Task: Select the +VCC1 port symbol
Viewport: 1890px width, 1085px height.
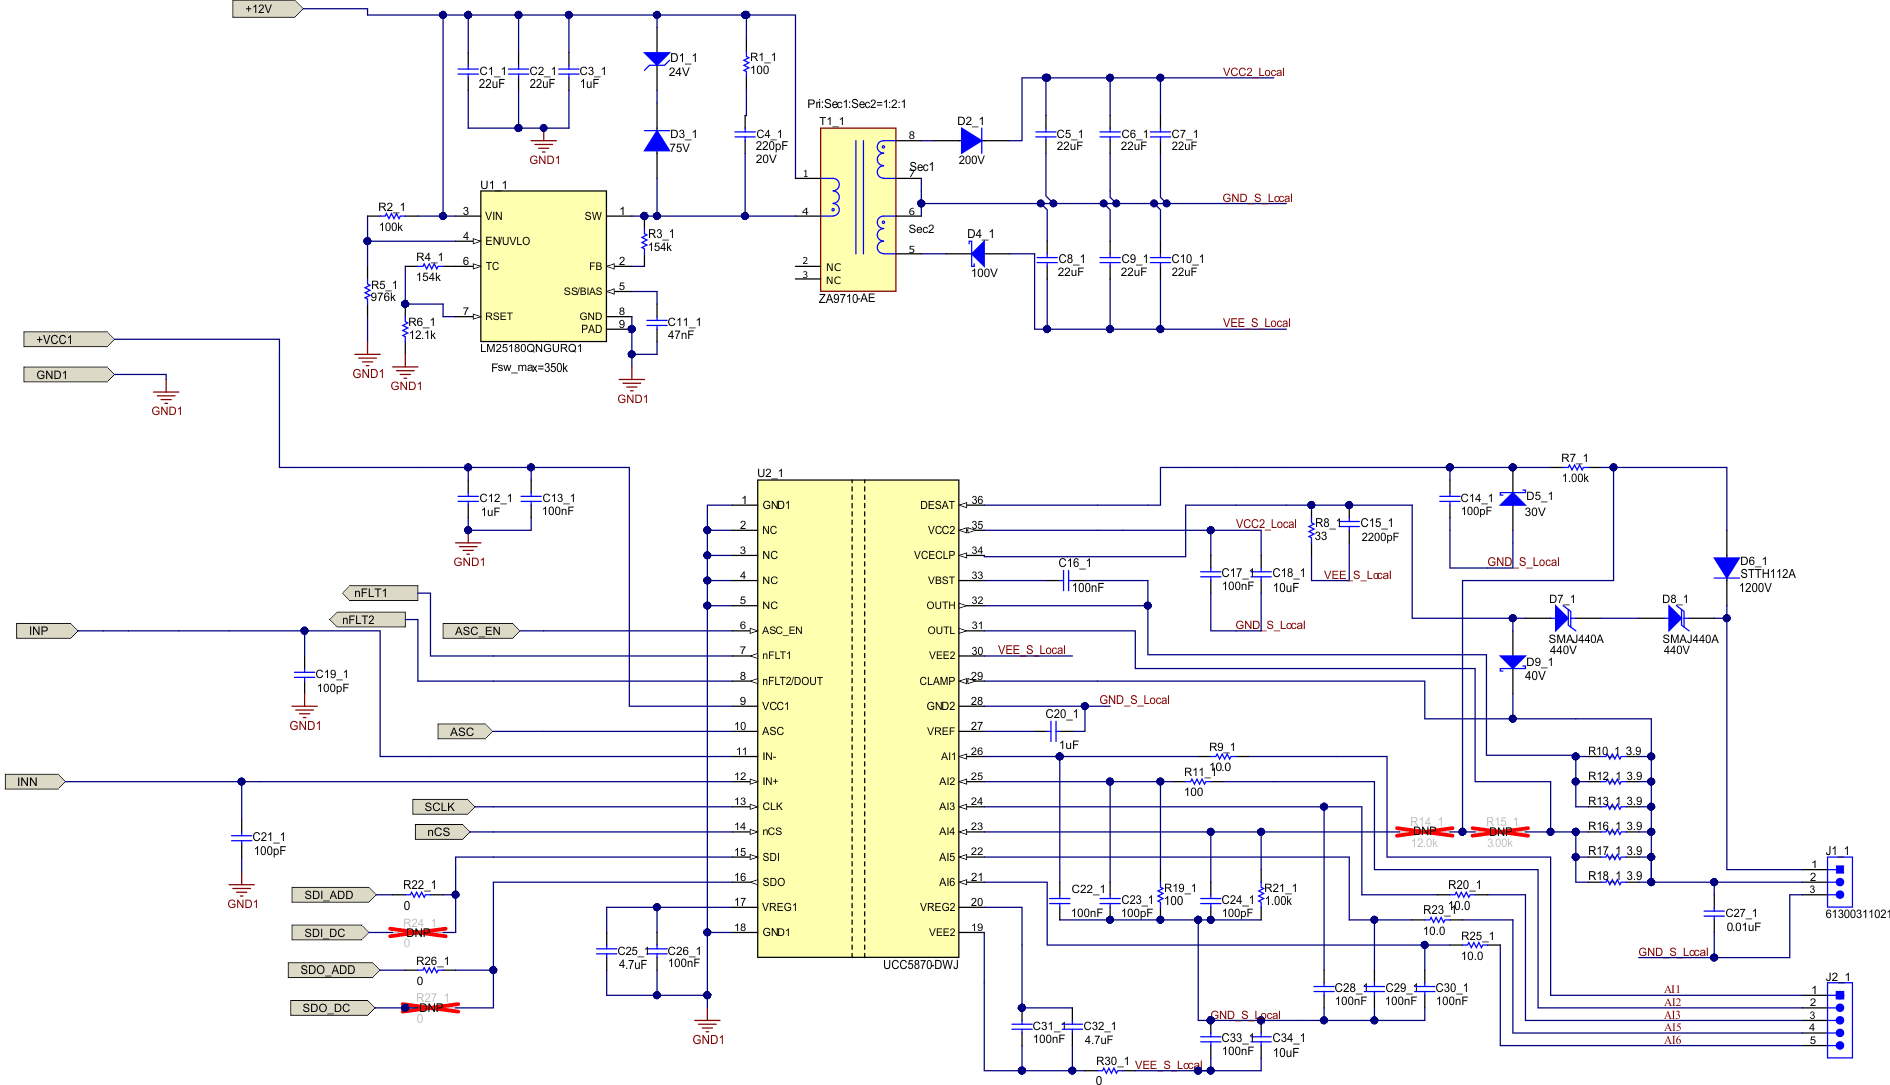Action: [68, 339]
